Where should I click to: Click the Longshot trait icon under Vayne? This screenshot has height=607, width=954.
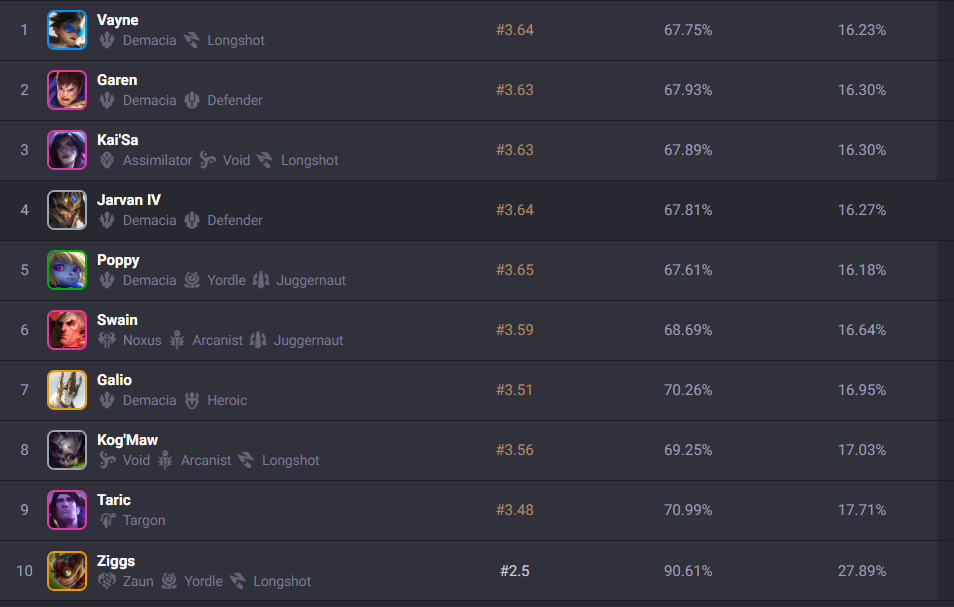(192, 41)
